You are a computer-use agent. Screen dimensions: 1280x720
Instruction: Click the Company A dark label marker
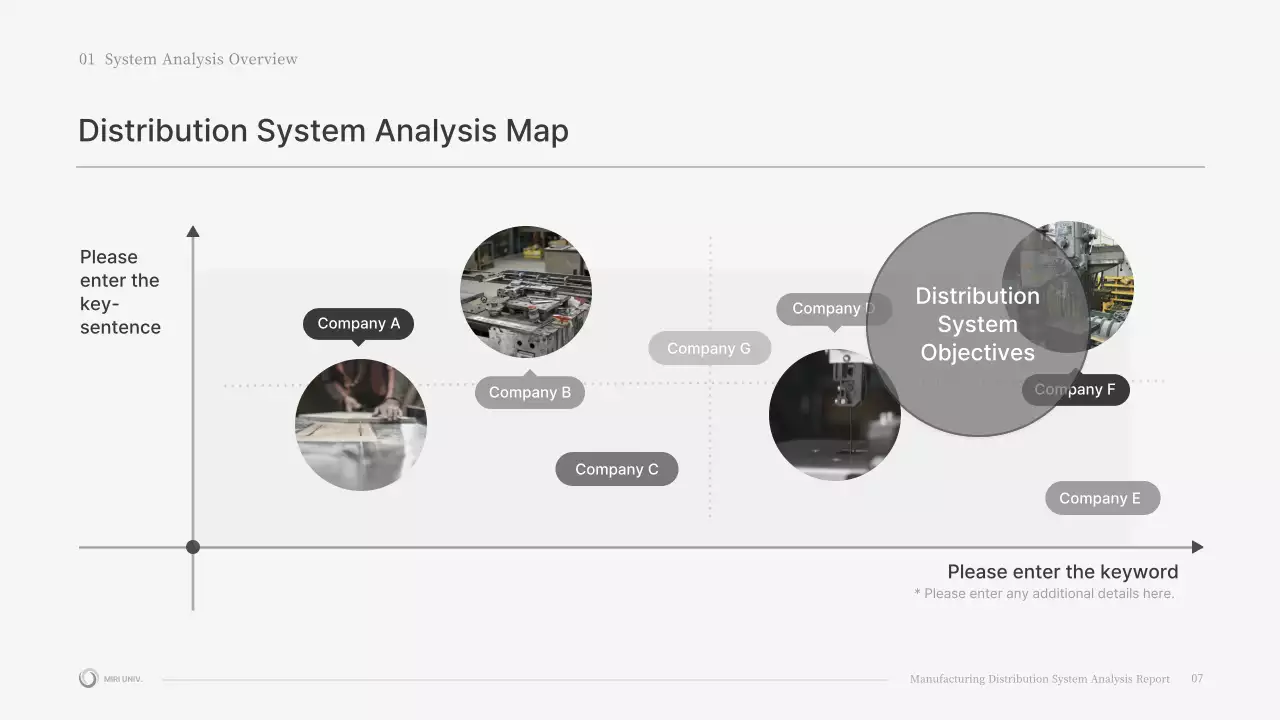358,323
